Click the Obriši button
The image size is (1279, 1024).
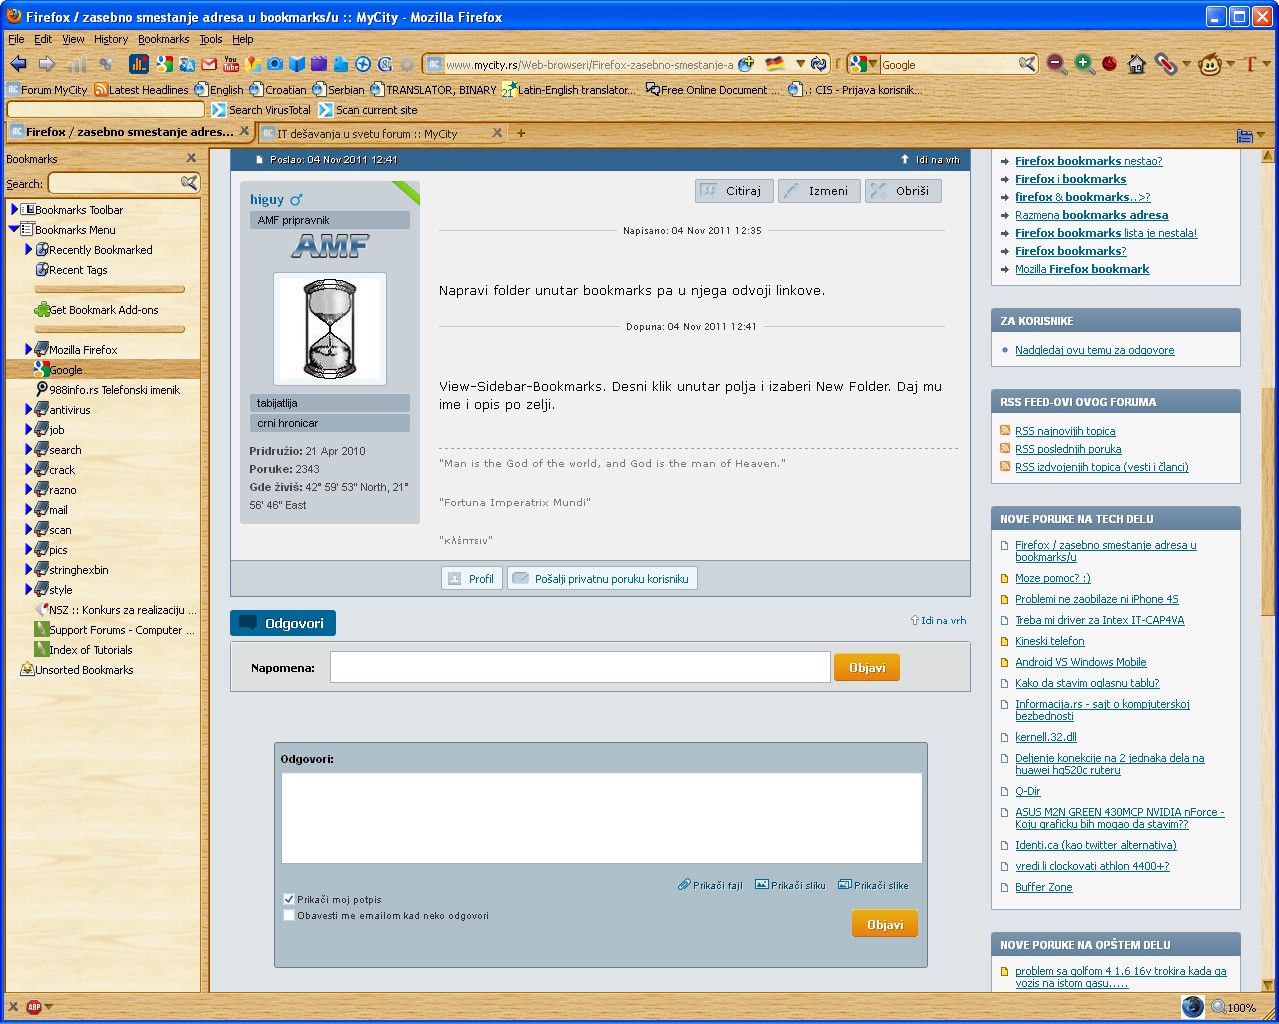[x=902, y=191]
